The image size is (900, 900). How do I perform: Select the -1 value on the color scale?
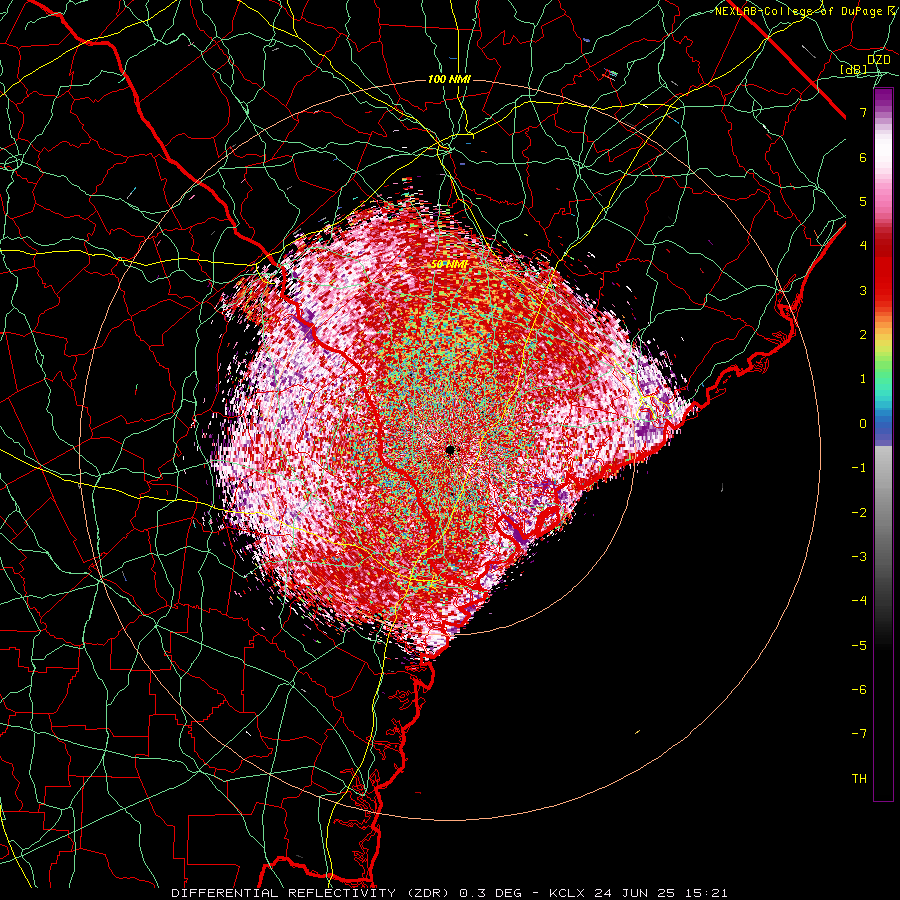tap(859, 468)
